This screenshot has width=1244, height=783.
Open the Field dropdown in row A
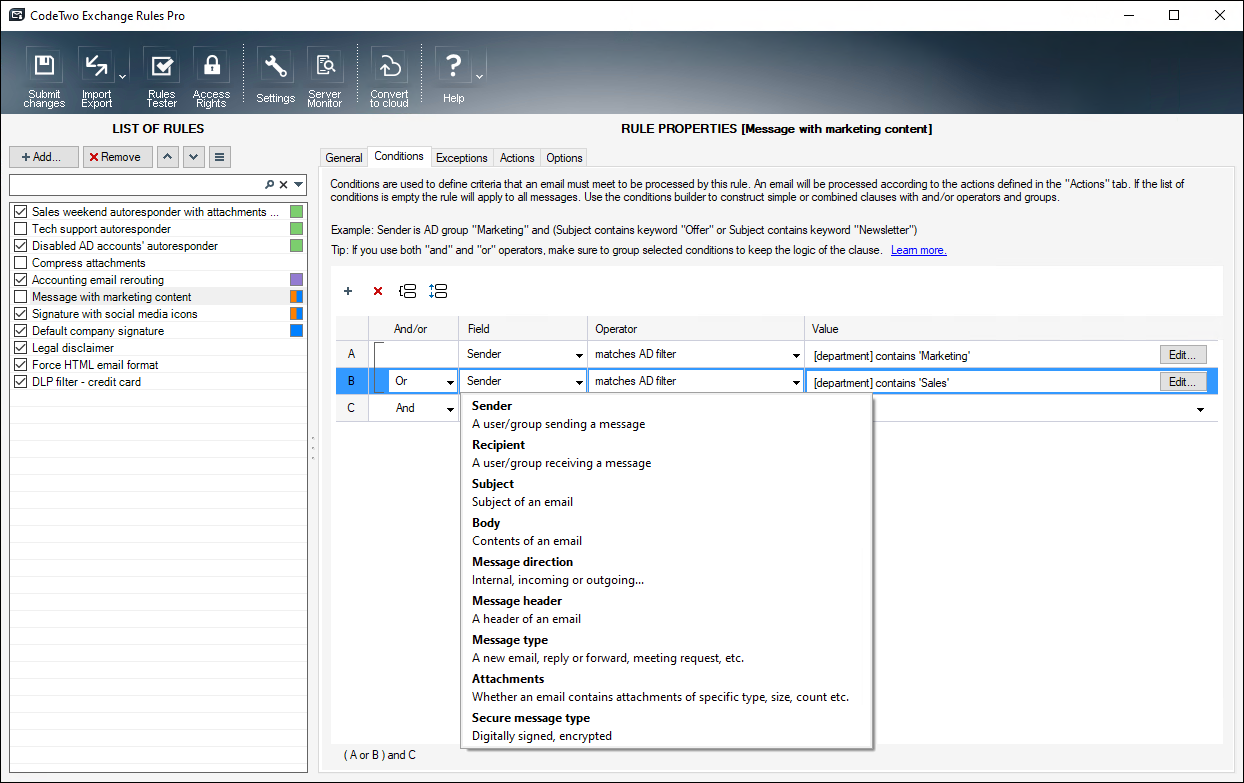(x=579, y=355)
